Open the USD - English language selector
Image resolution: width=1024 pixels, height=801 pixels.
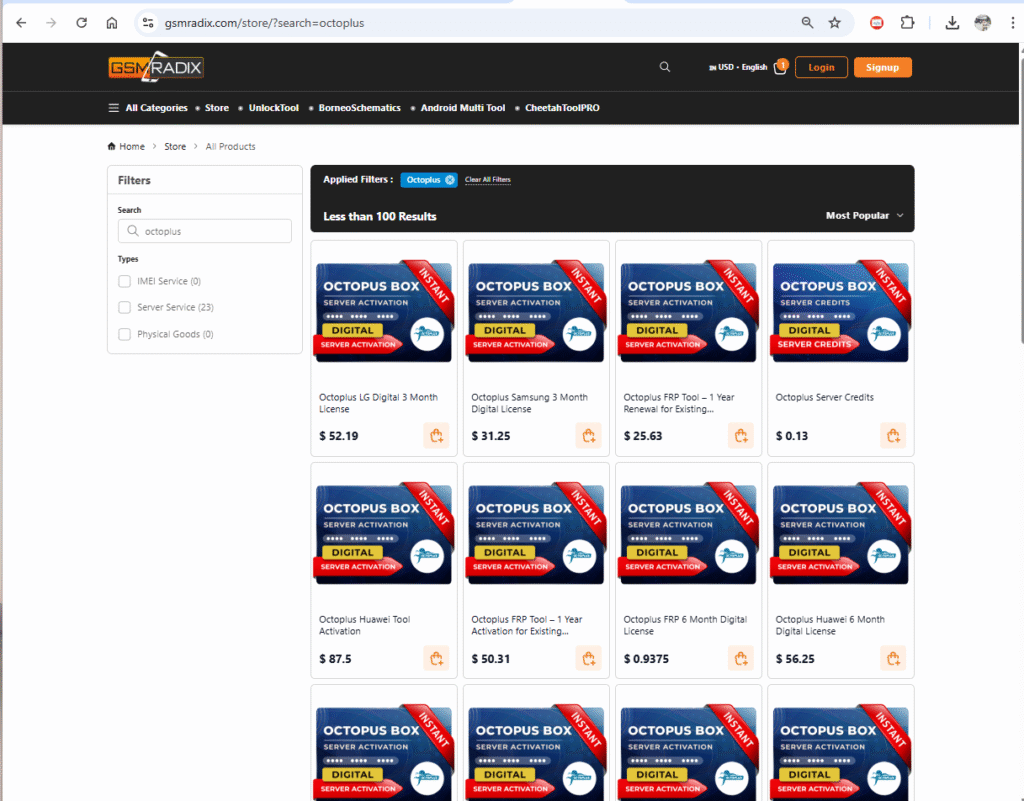click(x=738, y=67)
